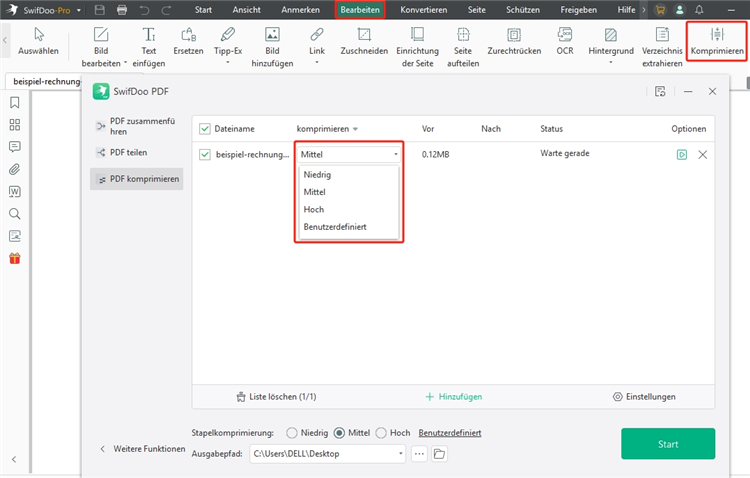
Task: Click Hinzufügen to add files
Action: [453, 397]
